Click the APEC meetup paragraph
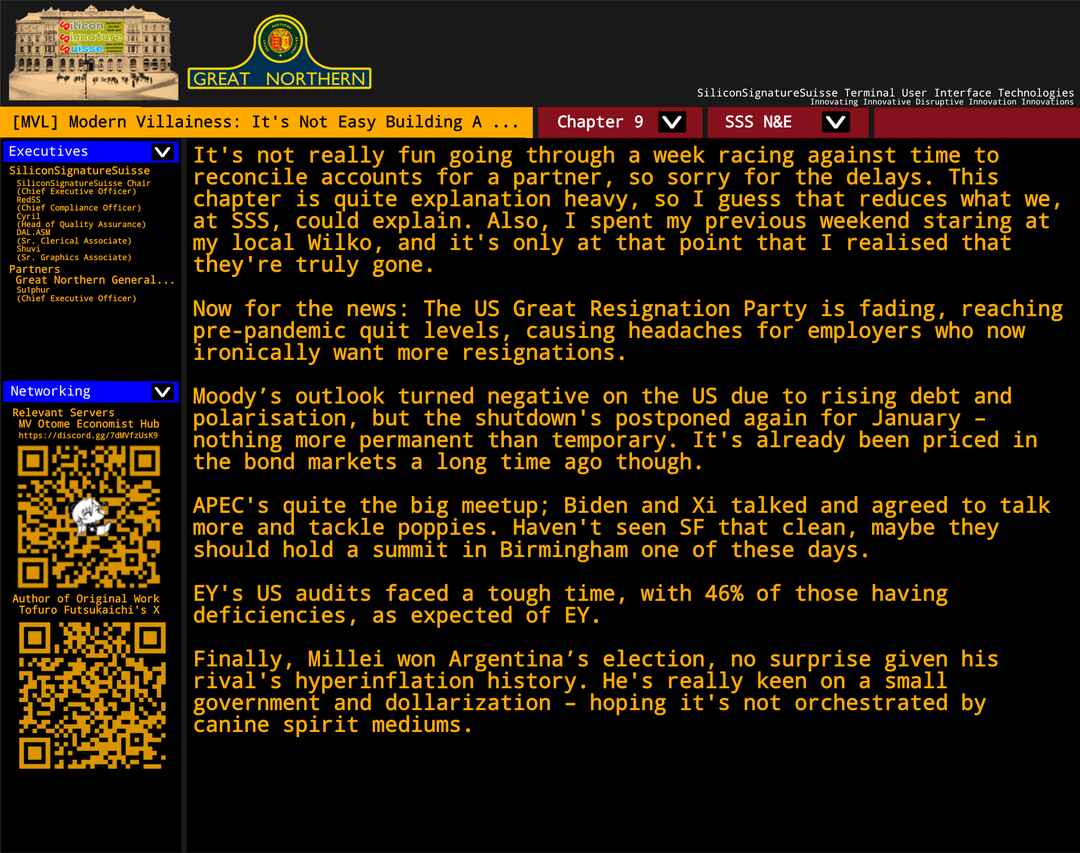The width and height of the screenshot is (1080, 853). click(621, 528)
